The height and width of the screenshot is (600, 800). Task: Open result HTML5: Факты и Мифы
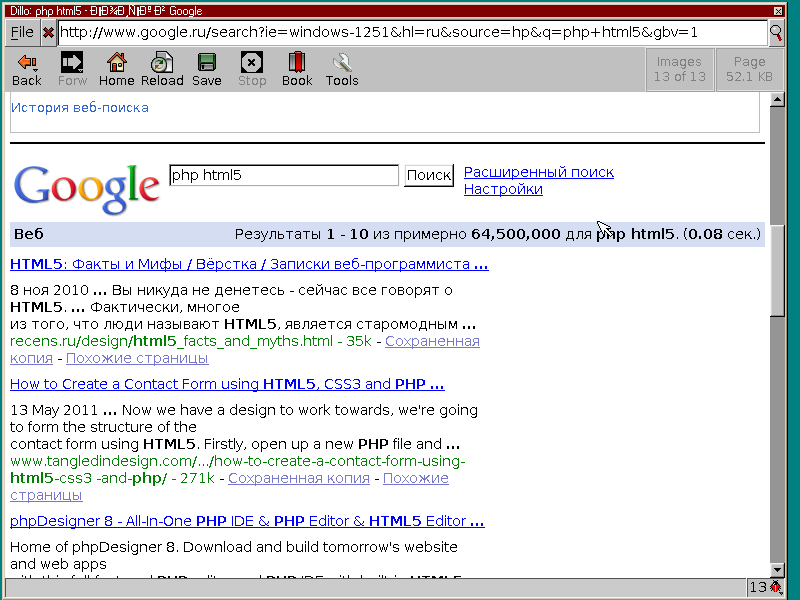click(x=249, y=264)
